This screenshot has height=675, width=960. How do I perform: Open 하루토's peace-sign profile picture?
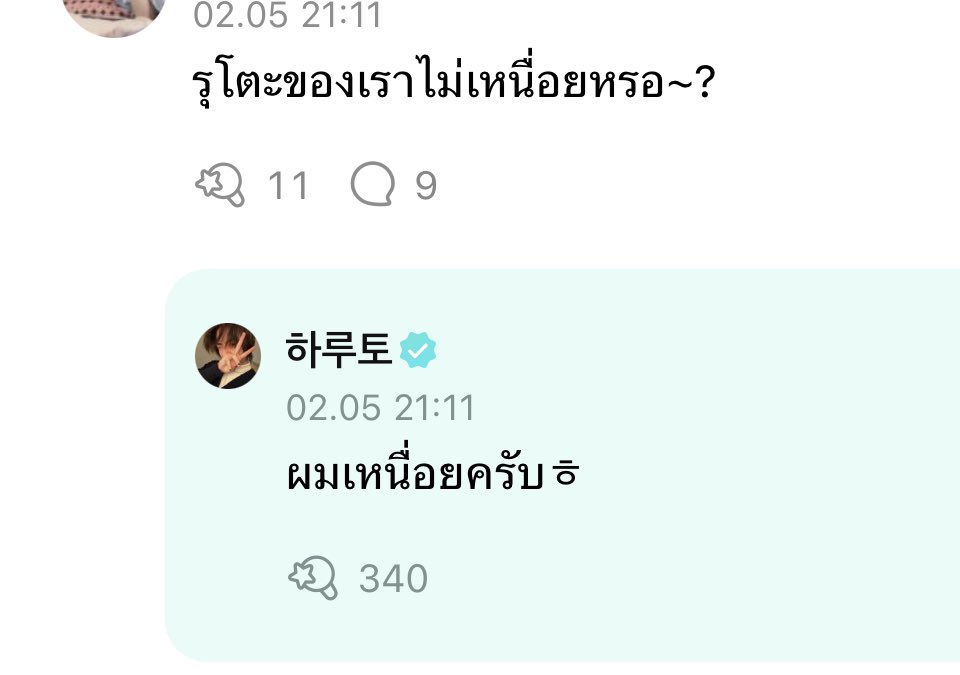(228, 356)
